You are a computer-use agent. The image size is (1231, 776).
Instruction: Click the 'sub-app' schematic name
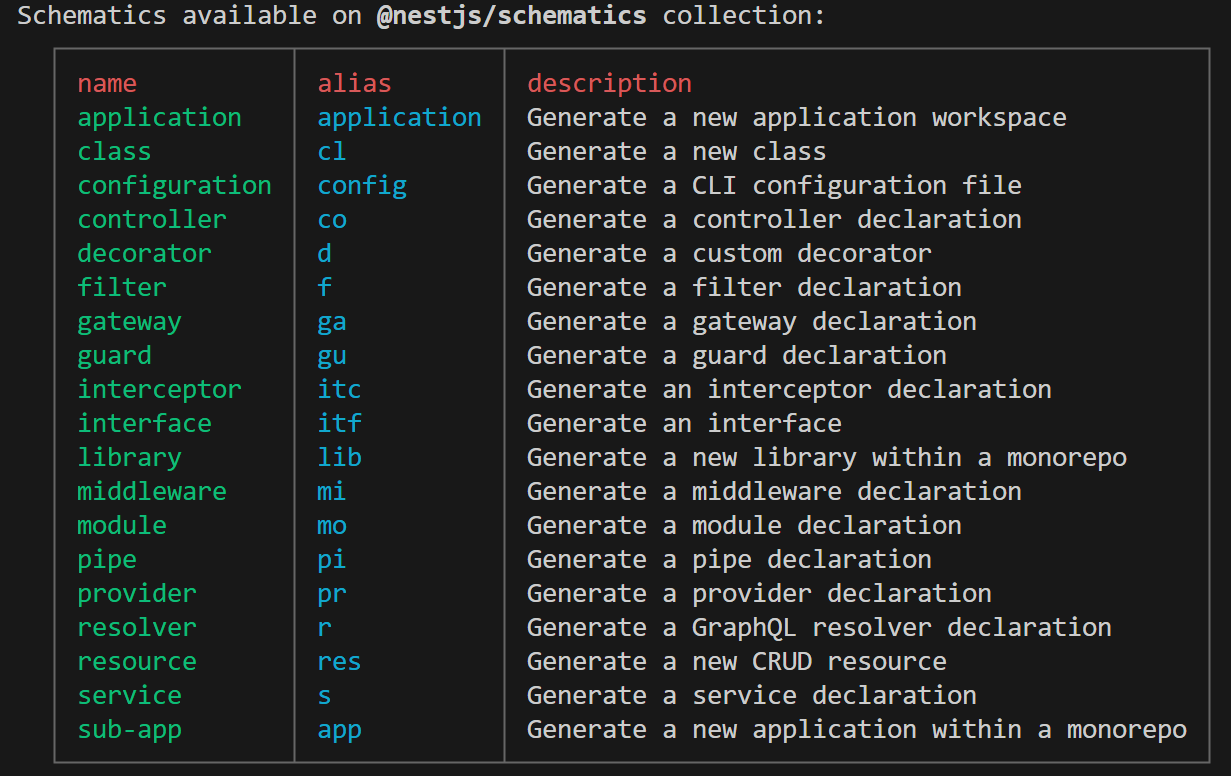coord(130,730)
